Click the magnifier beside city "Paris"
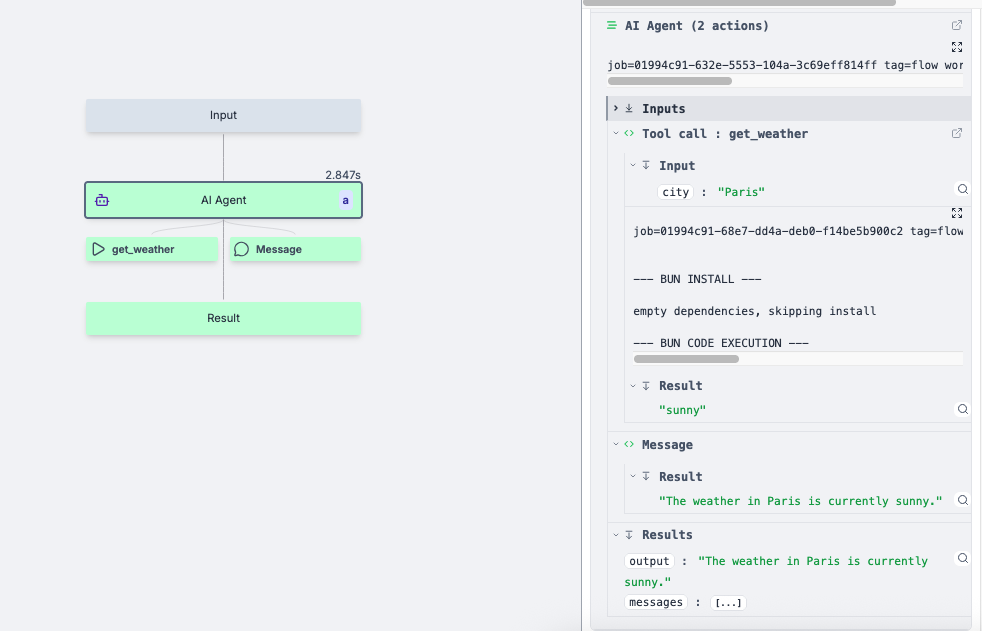 tap(962, 189)
